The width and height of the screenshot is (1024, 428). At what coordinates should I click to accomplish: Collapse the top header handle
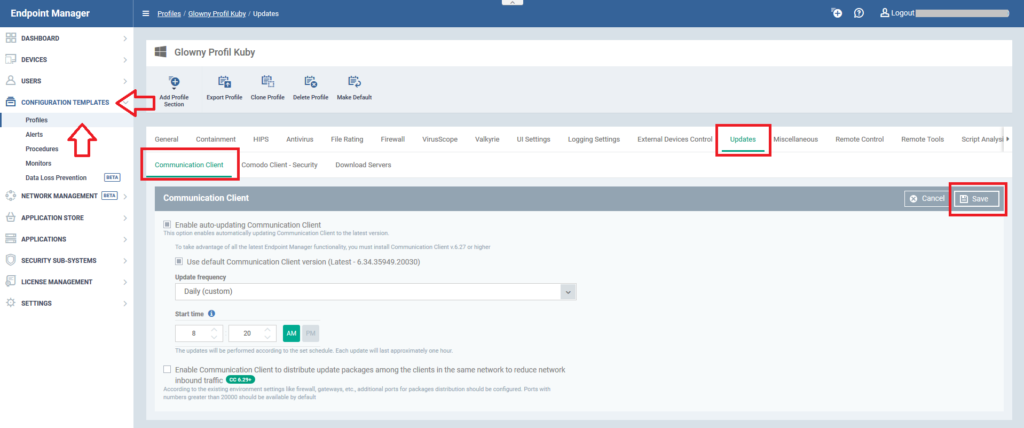513,3
